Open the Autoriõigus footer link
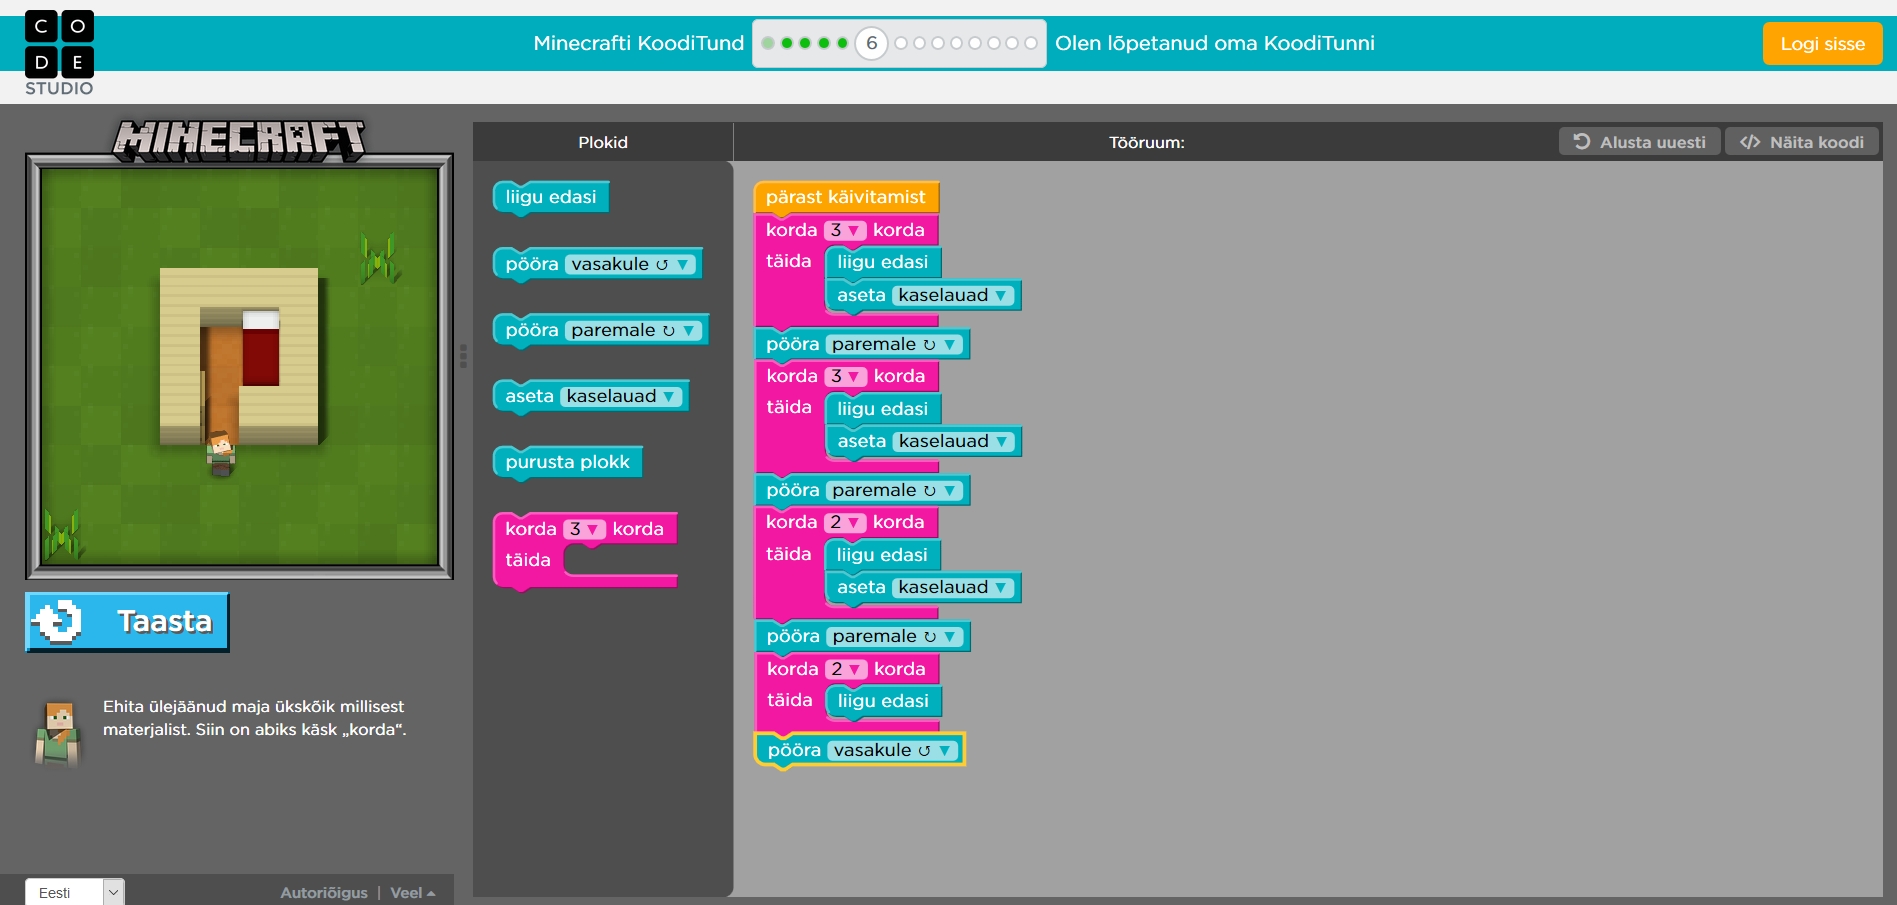The image size is (1897, 905). coord(324,893)
